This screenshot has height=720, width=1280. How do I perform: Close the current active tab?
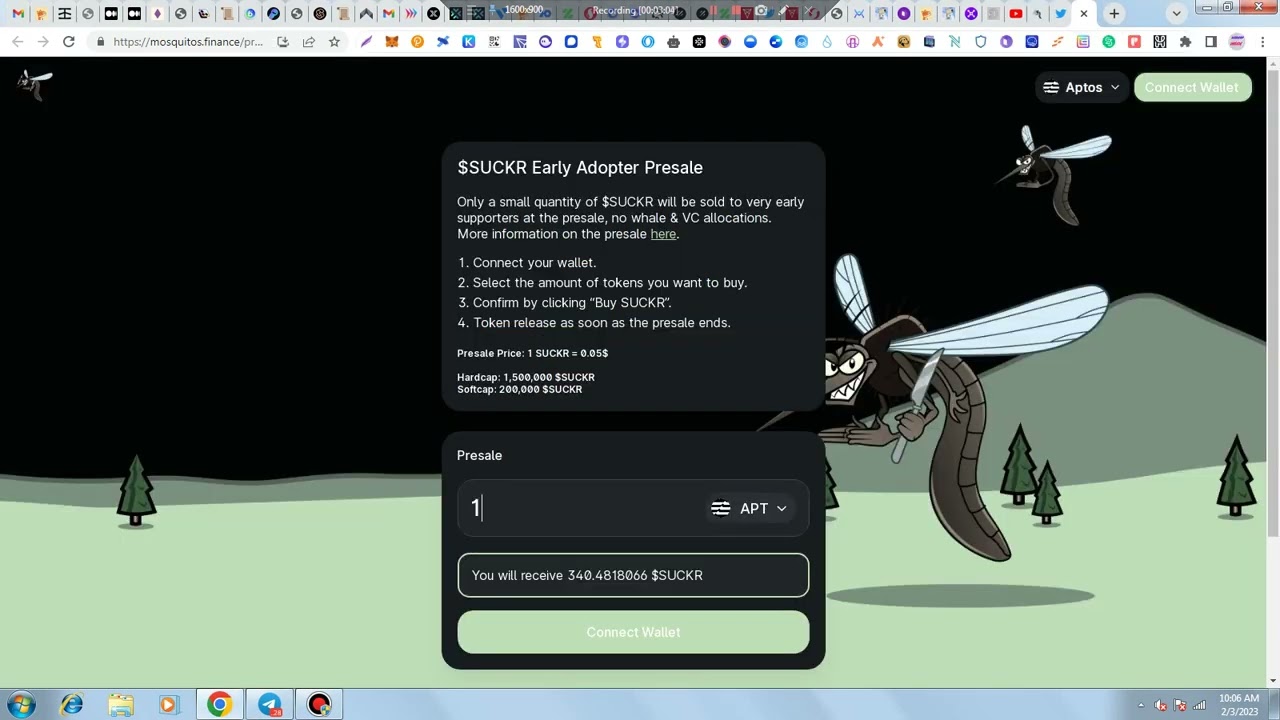[x=1084, y=14]
